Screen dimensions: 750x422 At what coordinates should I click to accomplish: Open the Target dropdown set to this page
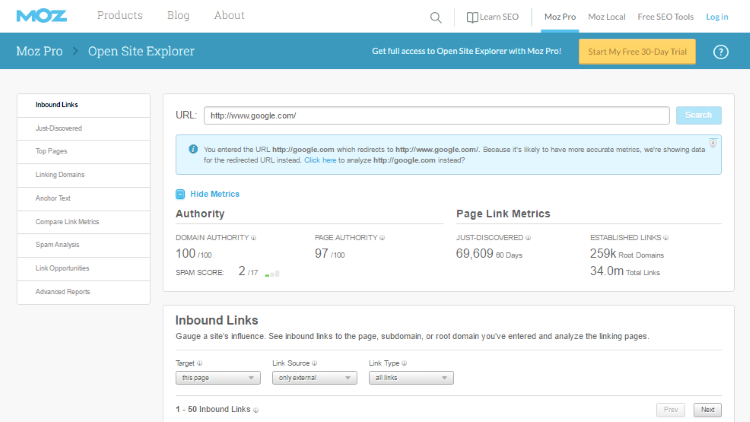218,378
